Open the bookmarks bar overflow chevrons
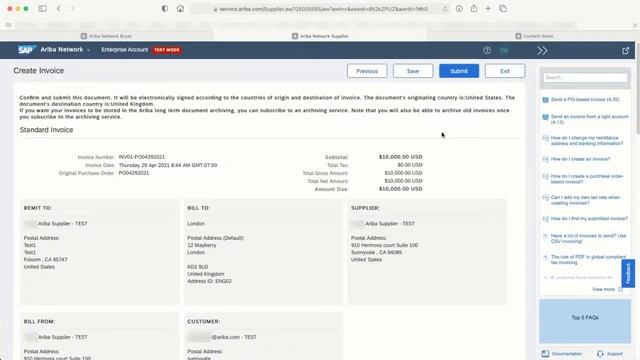Screen dimensions: 640x360 coord(635,25)
